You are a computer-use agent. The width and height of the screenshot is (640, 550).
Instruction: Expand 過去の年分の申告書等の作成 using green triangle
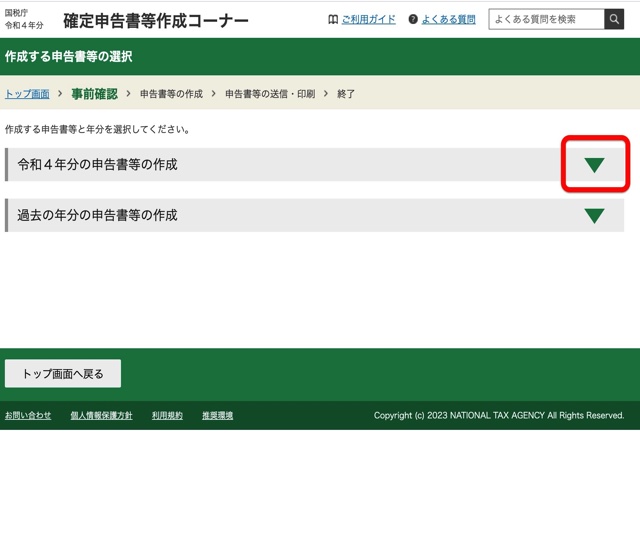coord(594,215)
